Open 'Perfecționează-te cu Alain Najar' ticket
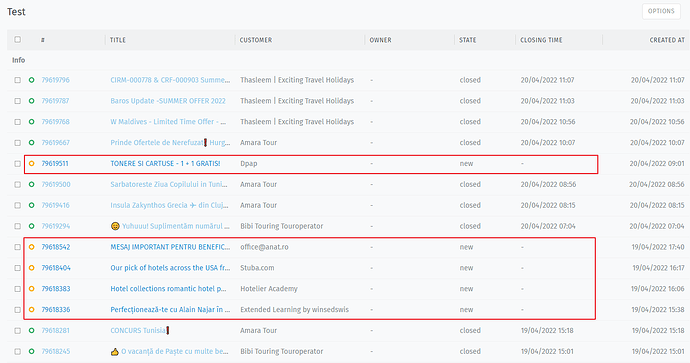The height and width of the screenshot is (363, 690). tap(170, 310)
